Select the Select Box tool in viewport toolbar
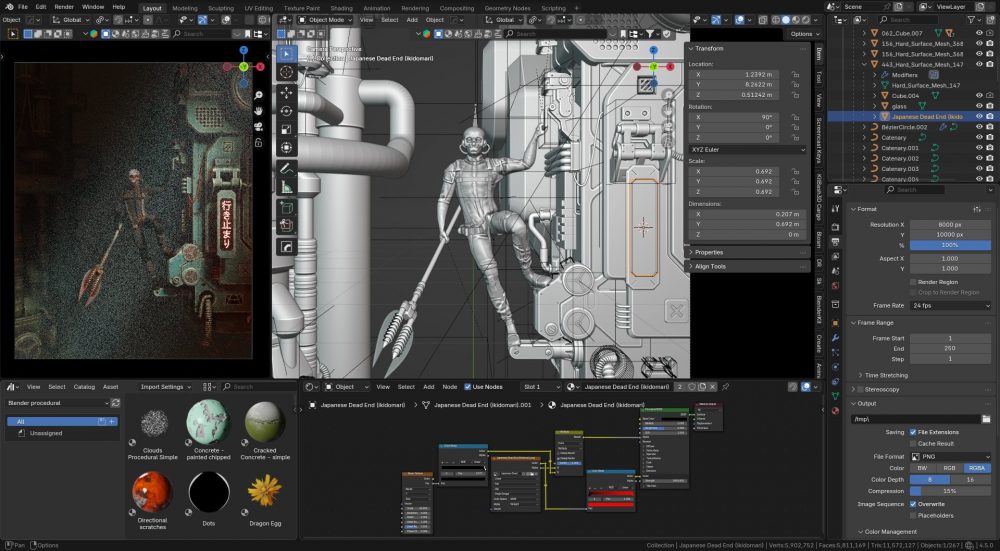This screenshot has height=551, width=1000. point(286,54)
